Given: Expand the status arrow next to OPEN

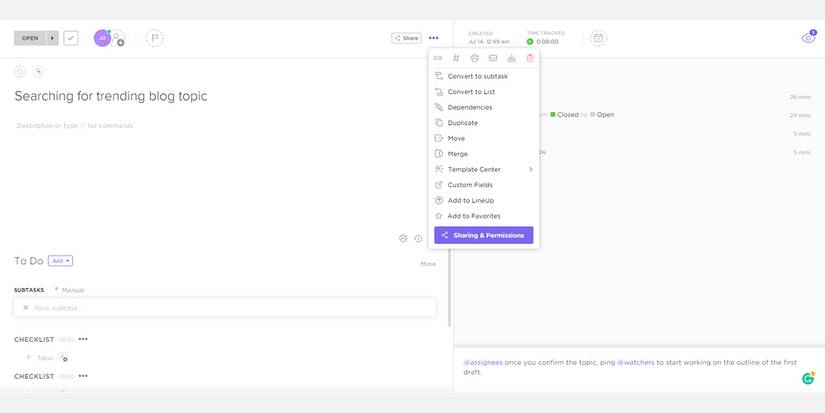Looking at the screenshot, I should (x=53, y=38).
